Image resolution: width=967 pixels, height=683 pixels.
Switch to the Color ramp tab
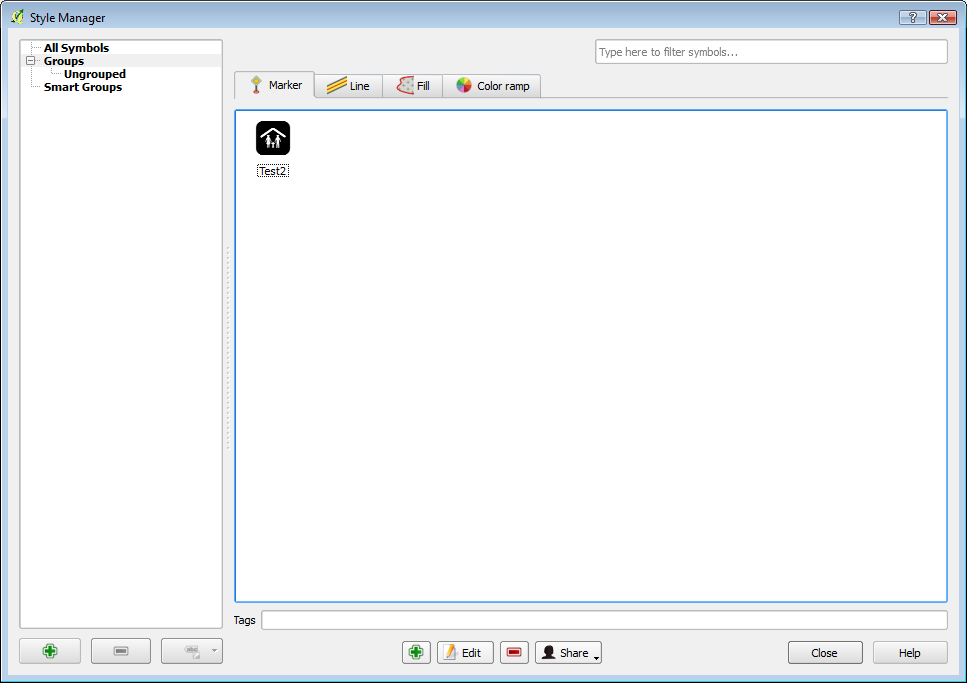coord(492,86)
